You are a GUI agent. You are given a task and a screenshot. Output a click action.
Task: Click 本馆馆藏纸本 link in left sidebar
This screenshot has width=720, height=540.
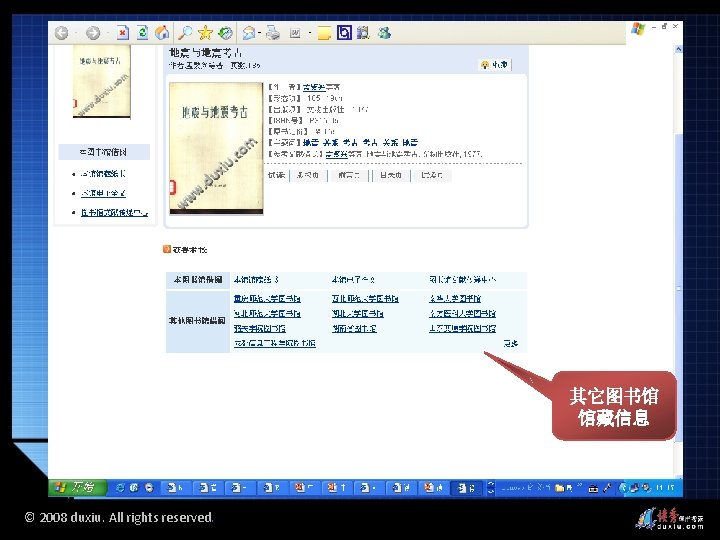(x=103, y=174)
